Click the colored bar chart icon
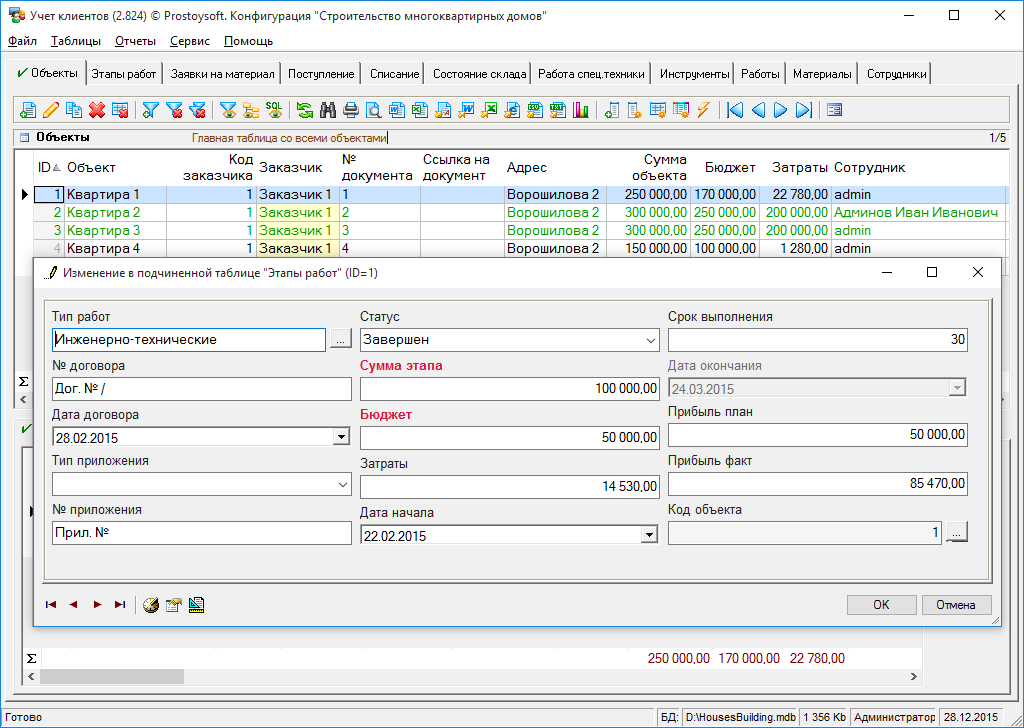 point(581,110)
